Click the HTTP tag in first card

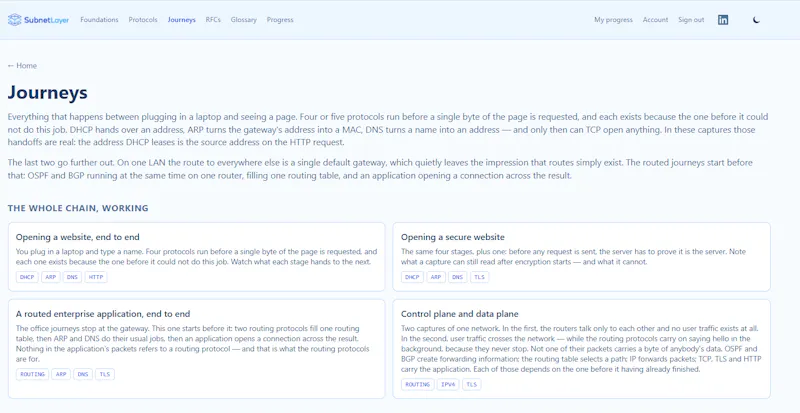tap(96, 277)
